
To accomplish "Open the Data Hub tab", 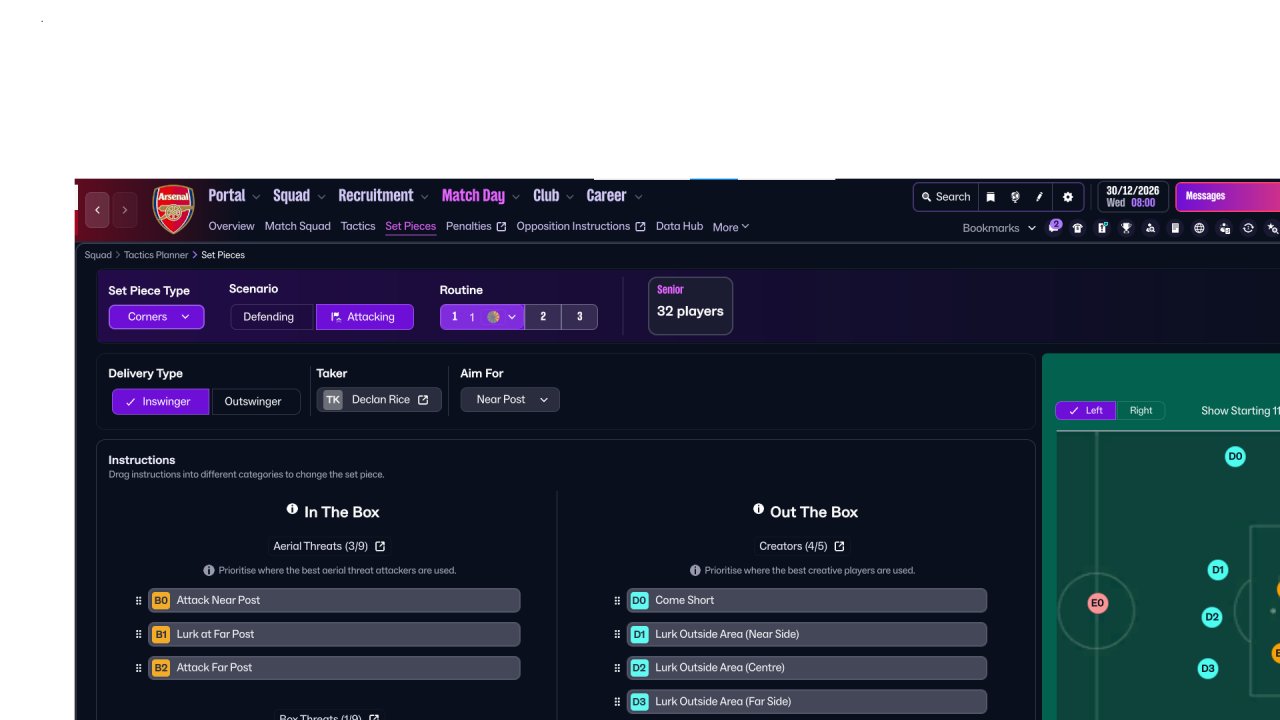I will coord(680,226).
